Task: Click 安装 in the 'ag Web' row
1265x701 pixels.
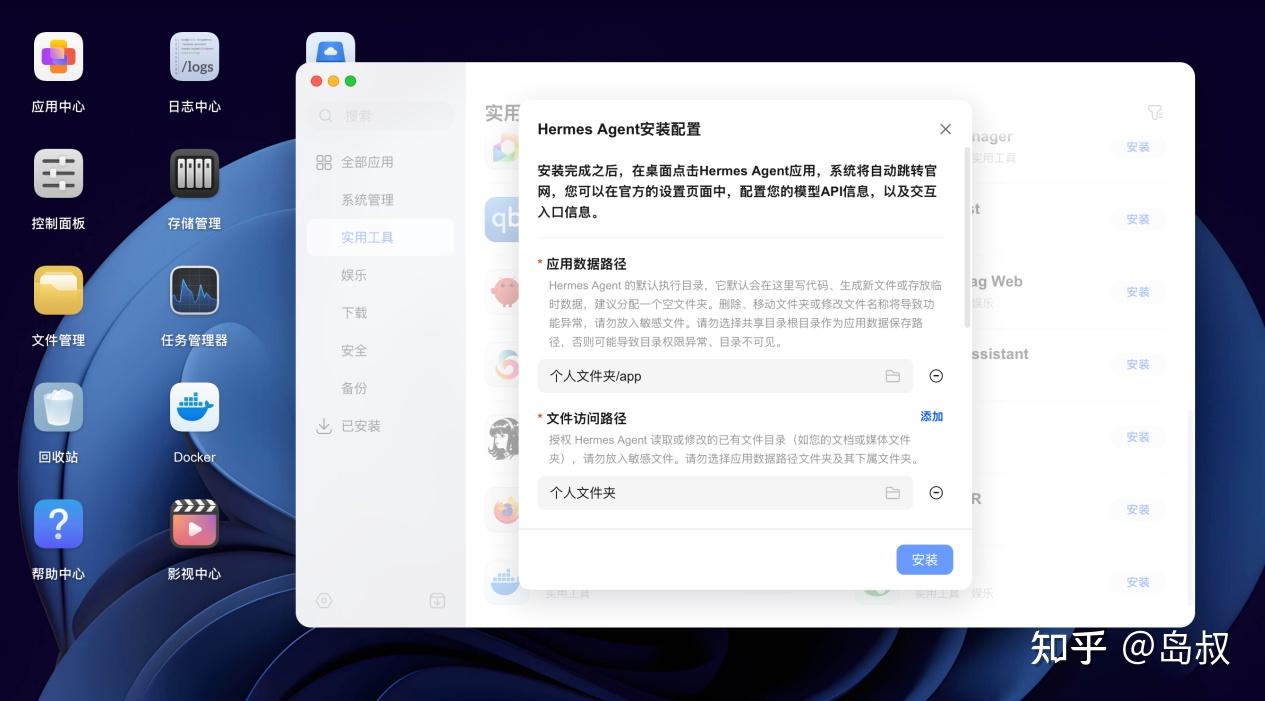Action: (x=1138, y=292)
